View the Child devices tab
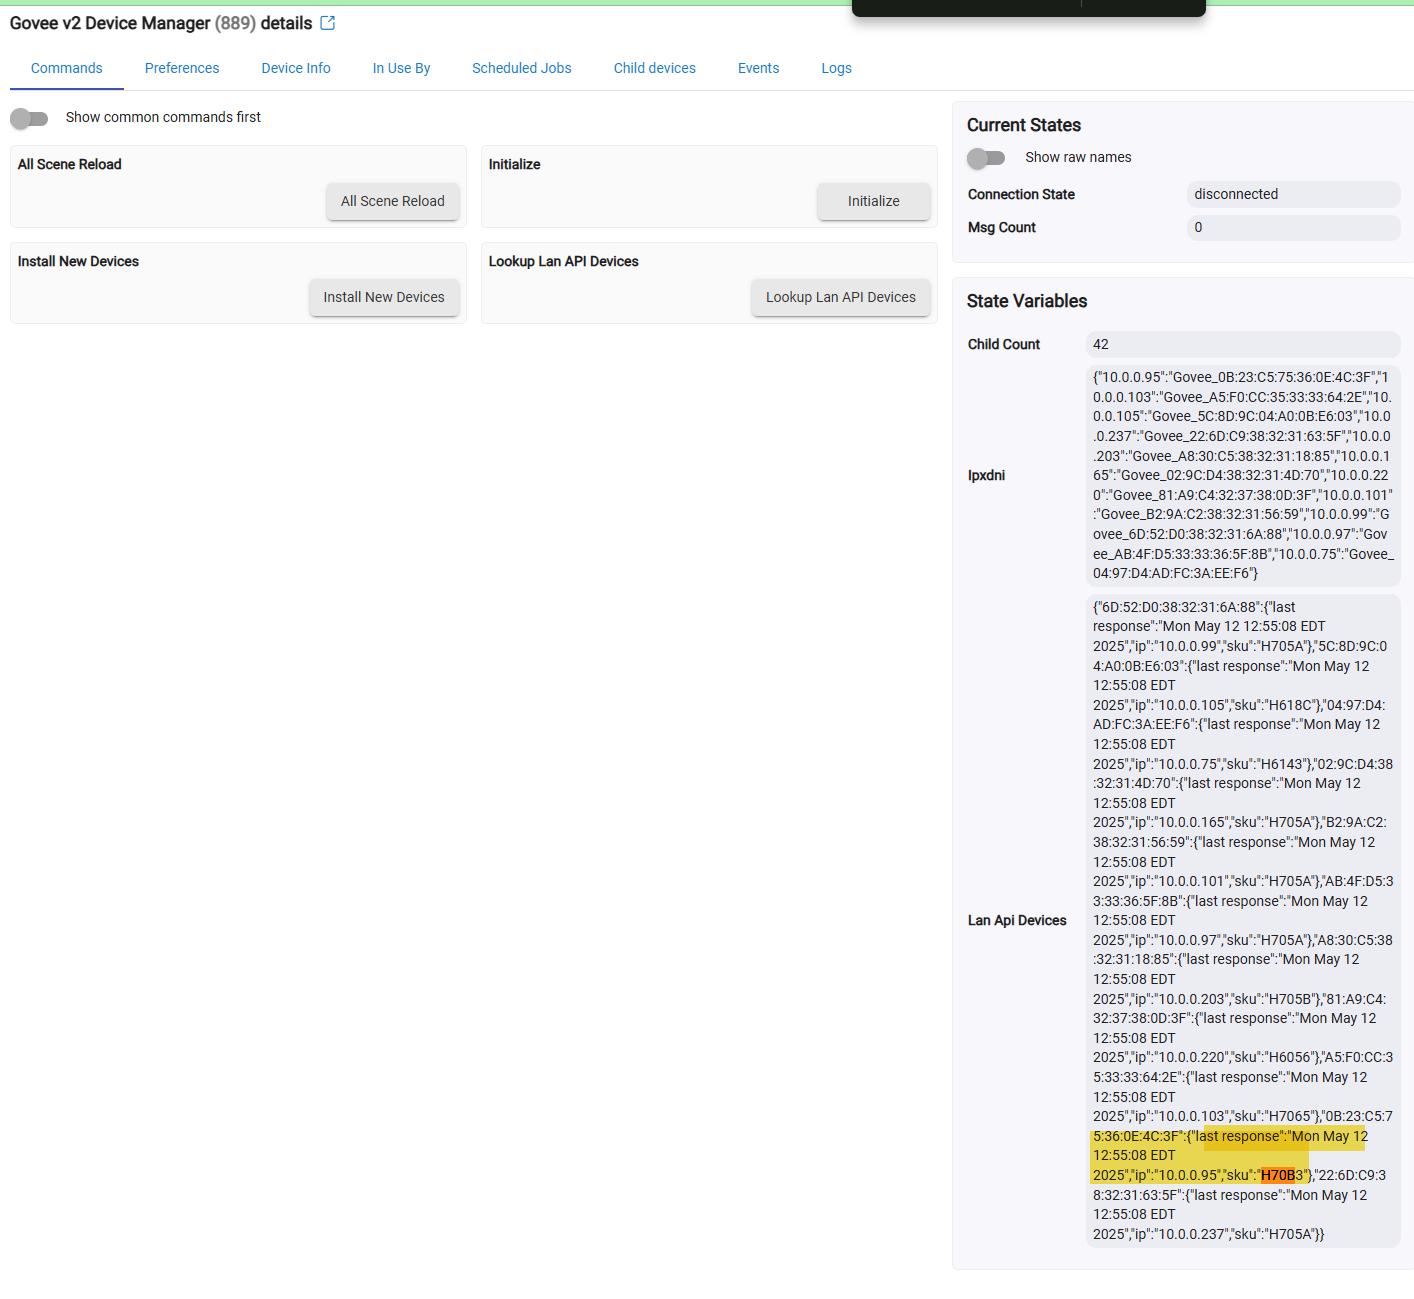The image size is (1414, 1299). pyautogui.click(x=655, y=68)
